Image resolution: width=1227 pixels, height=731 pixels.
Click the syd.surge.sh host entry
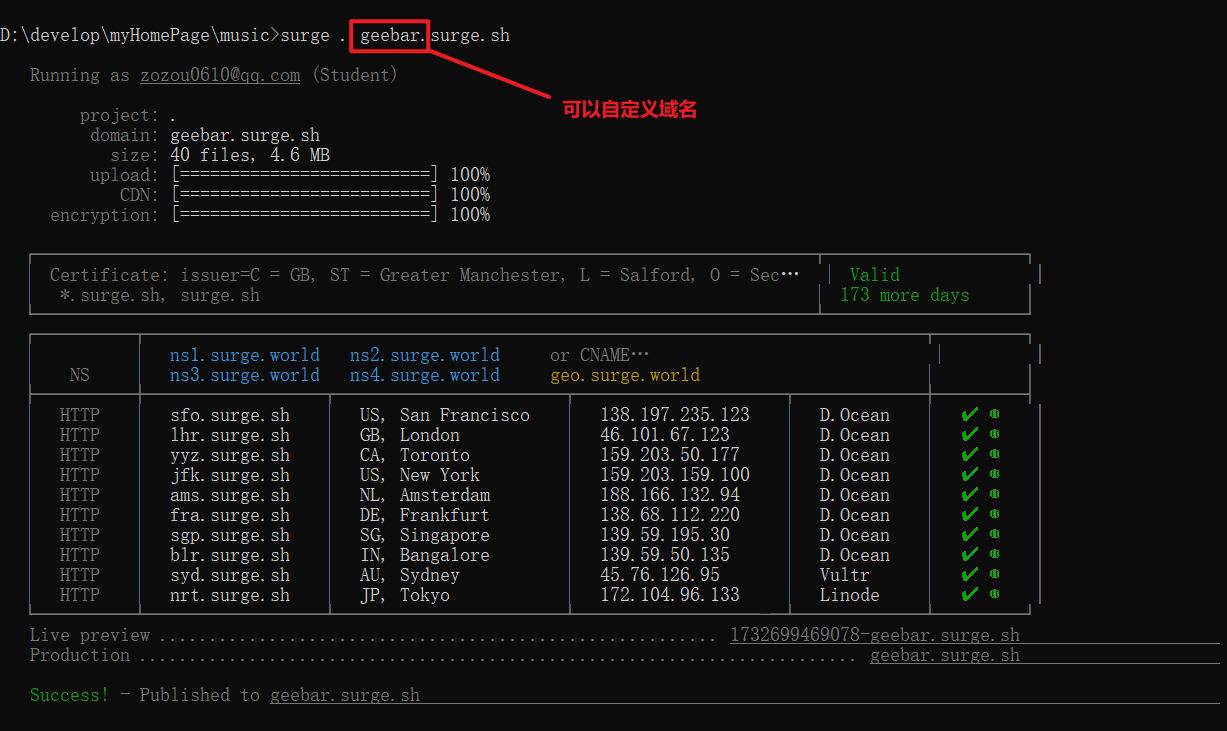230,575
